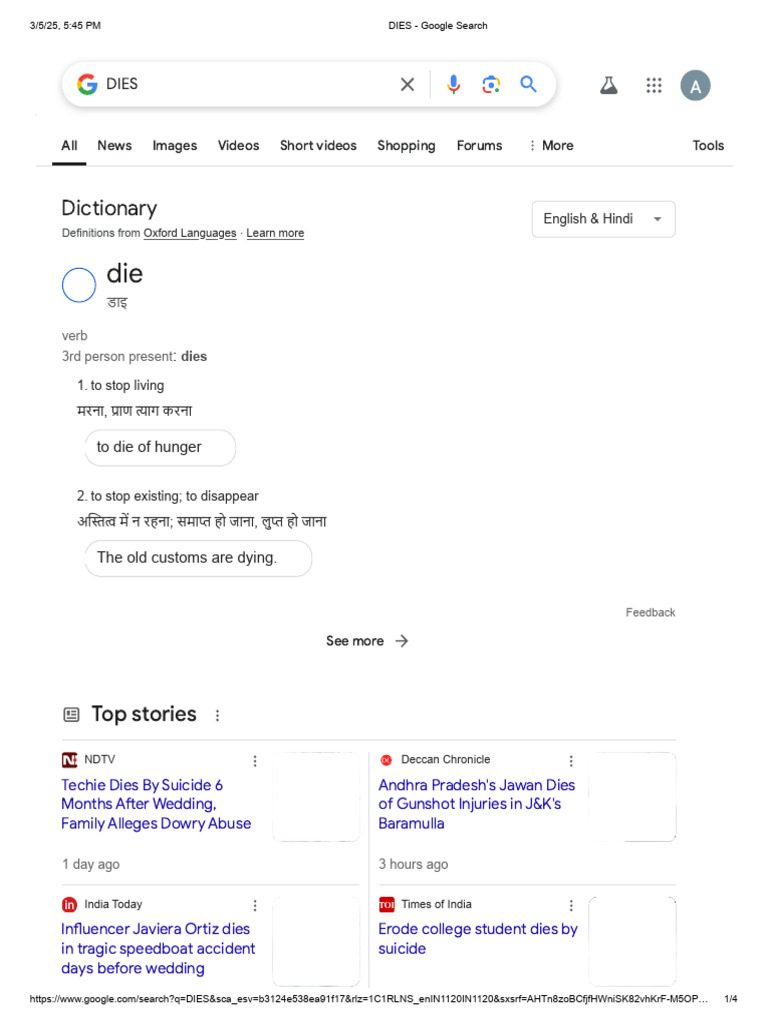
Task: Start voice search with microphone icon
Action: (453, 85)
